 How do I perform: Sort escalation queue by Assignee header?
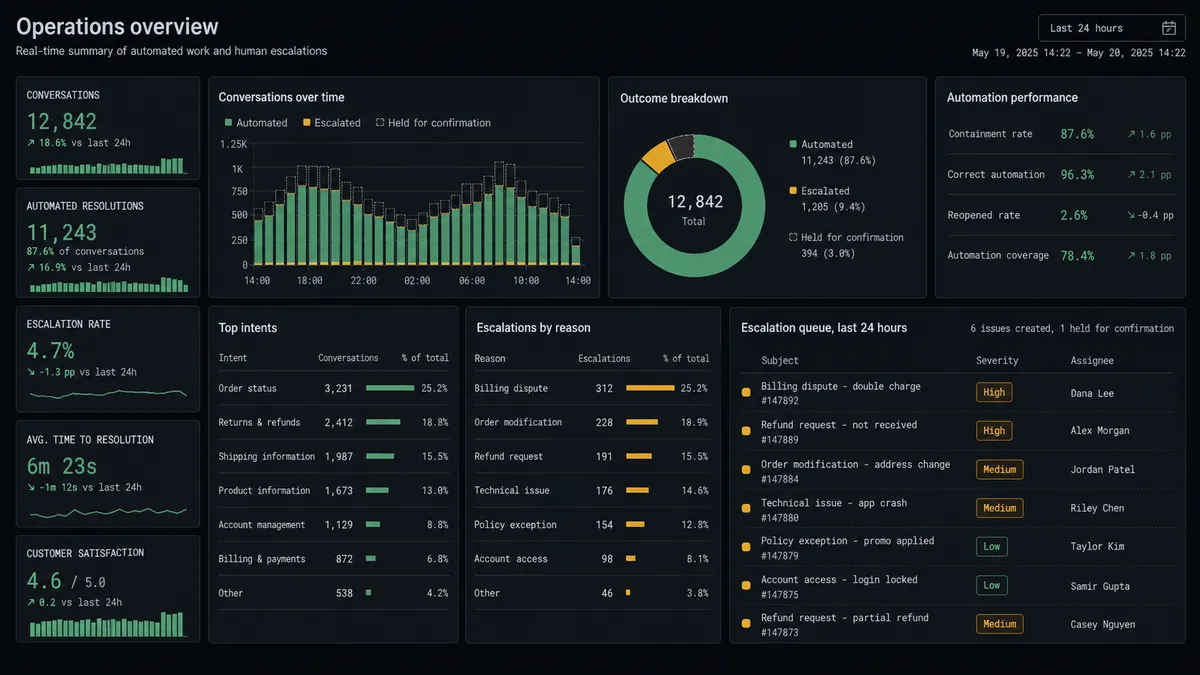1092,360
